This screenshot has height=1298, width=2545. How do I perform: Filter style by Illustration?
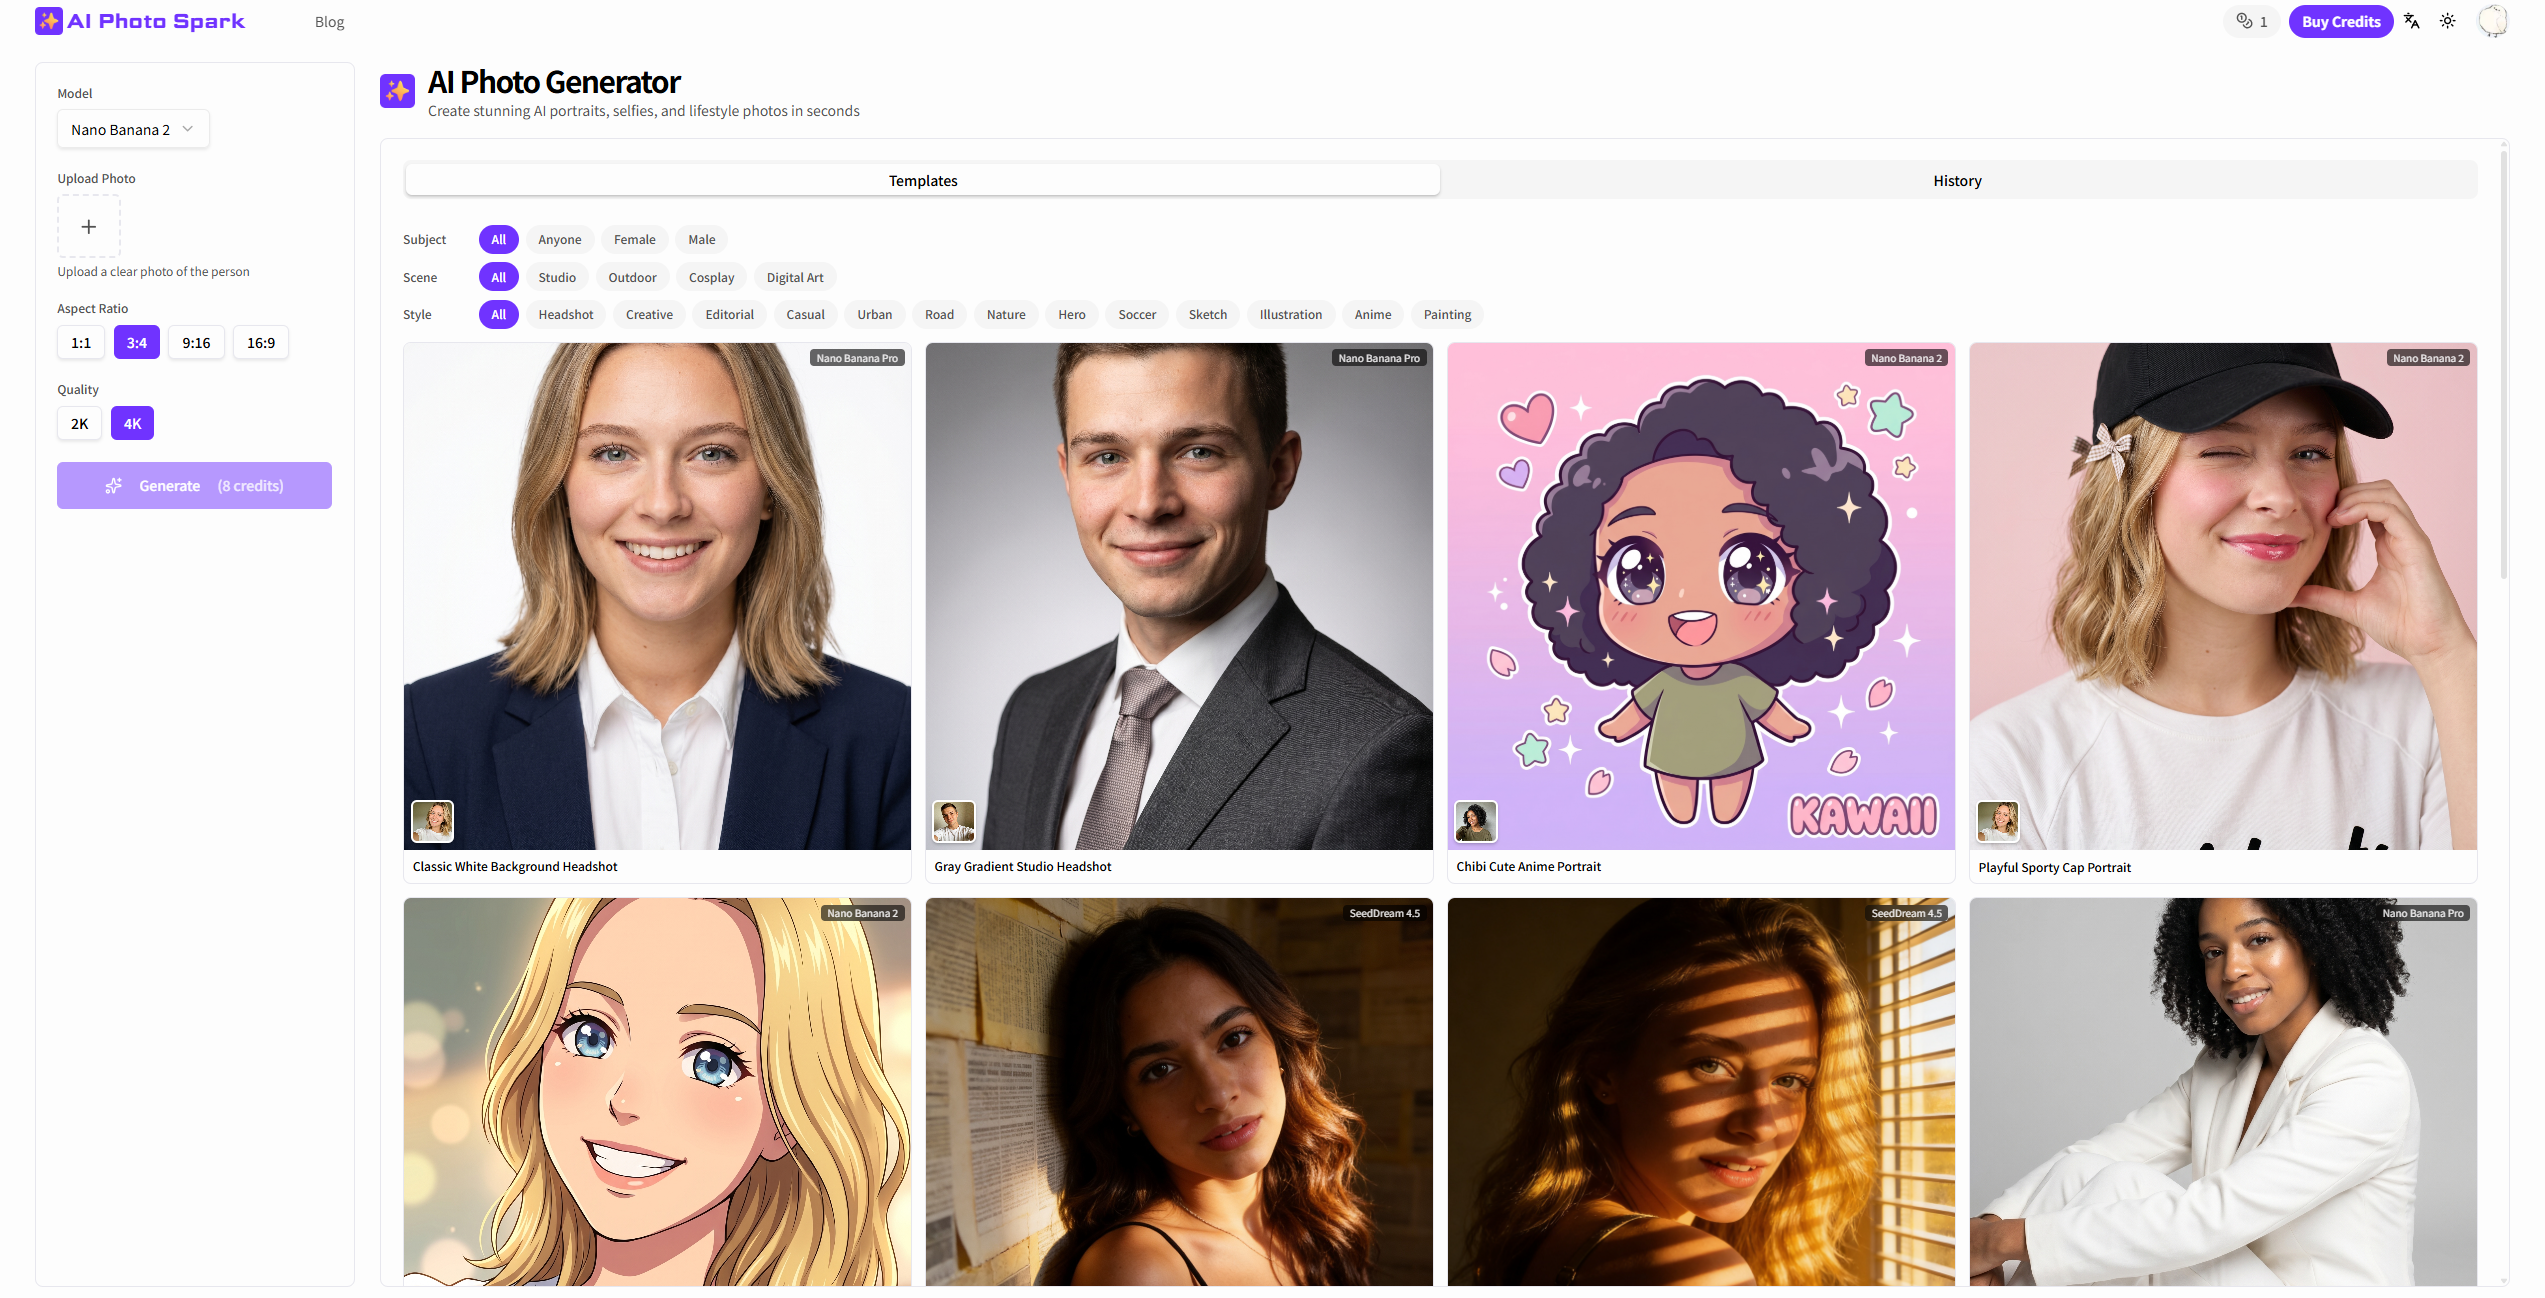point(1291,315)
